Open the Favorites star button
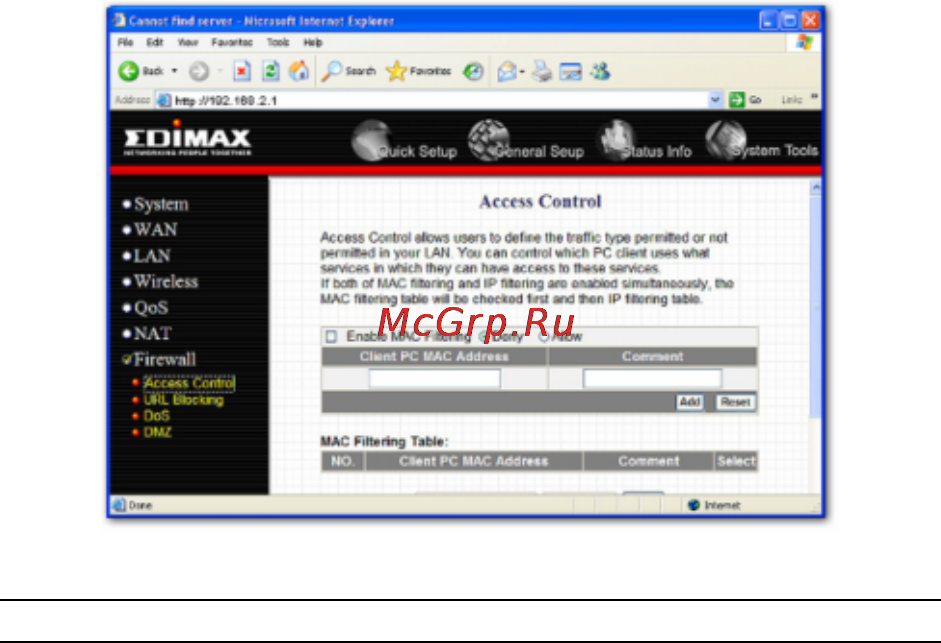 418,71
